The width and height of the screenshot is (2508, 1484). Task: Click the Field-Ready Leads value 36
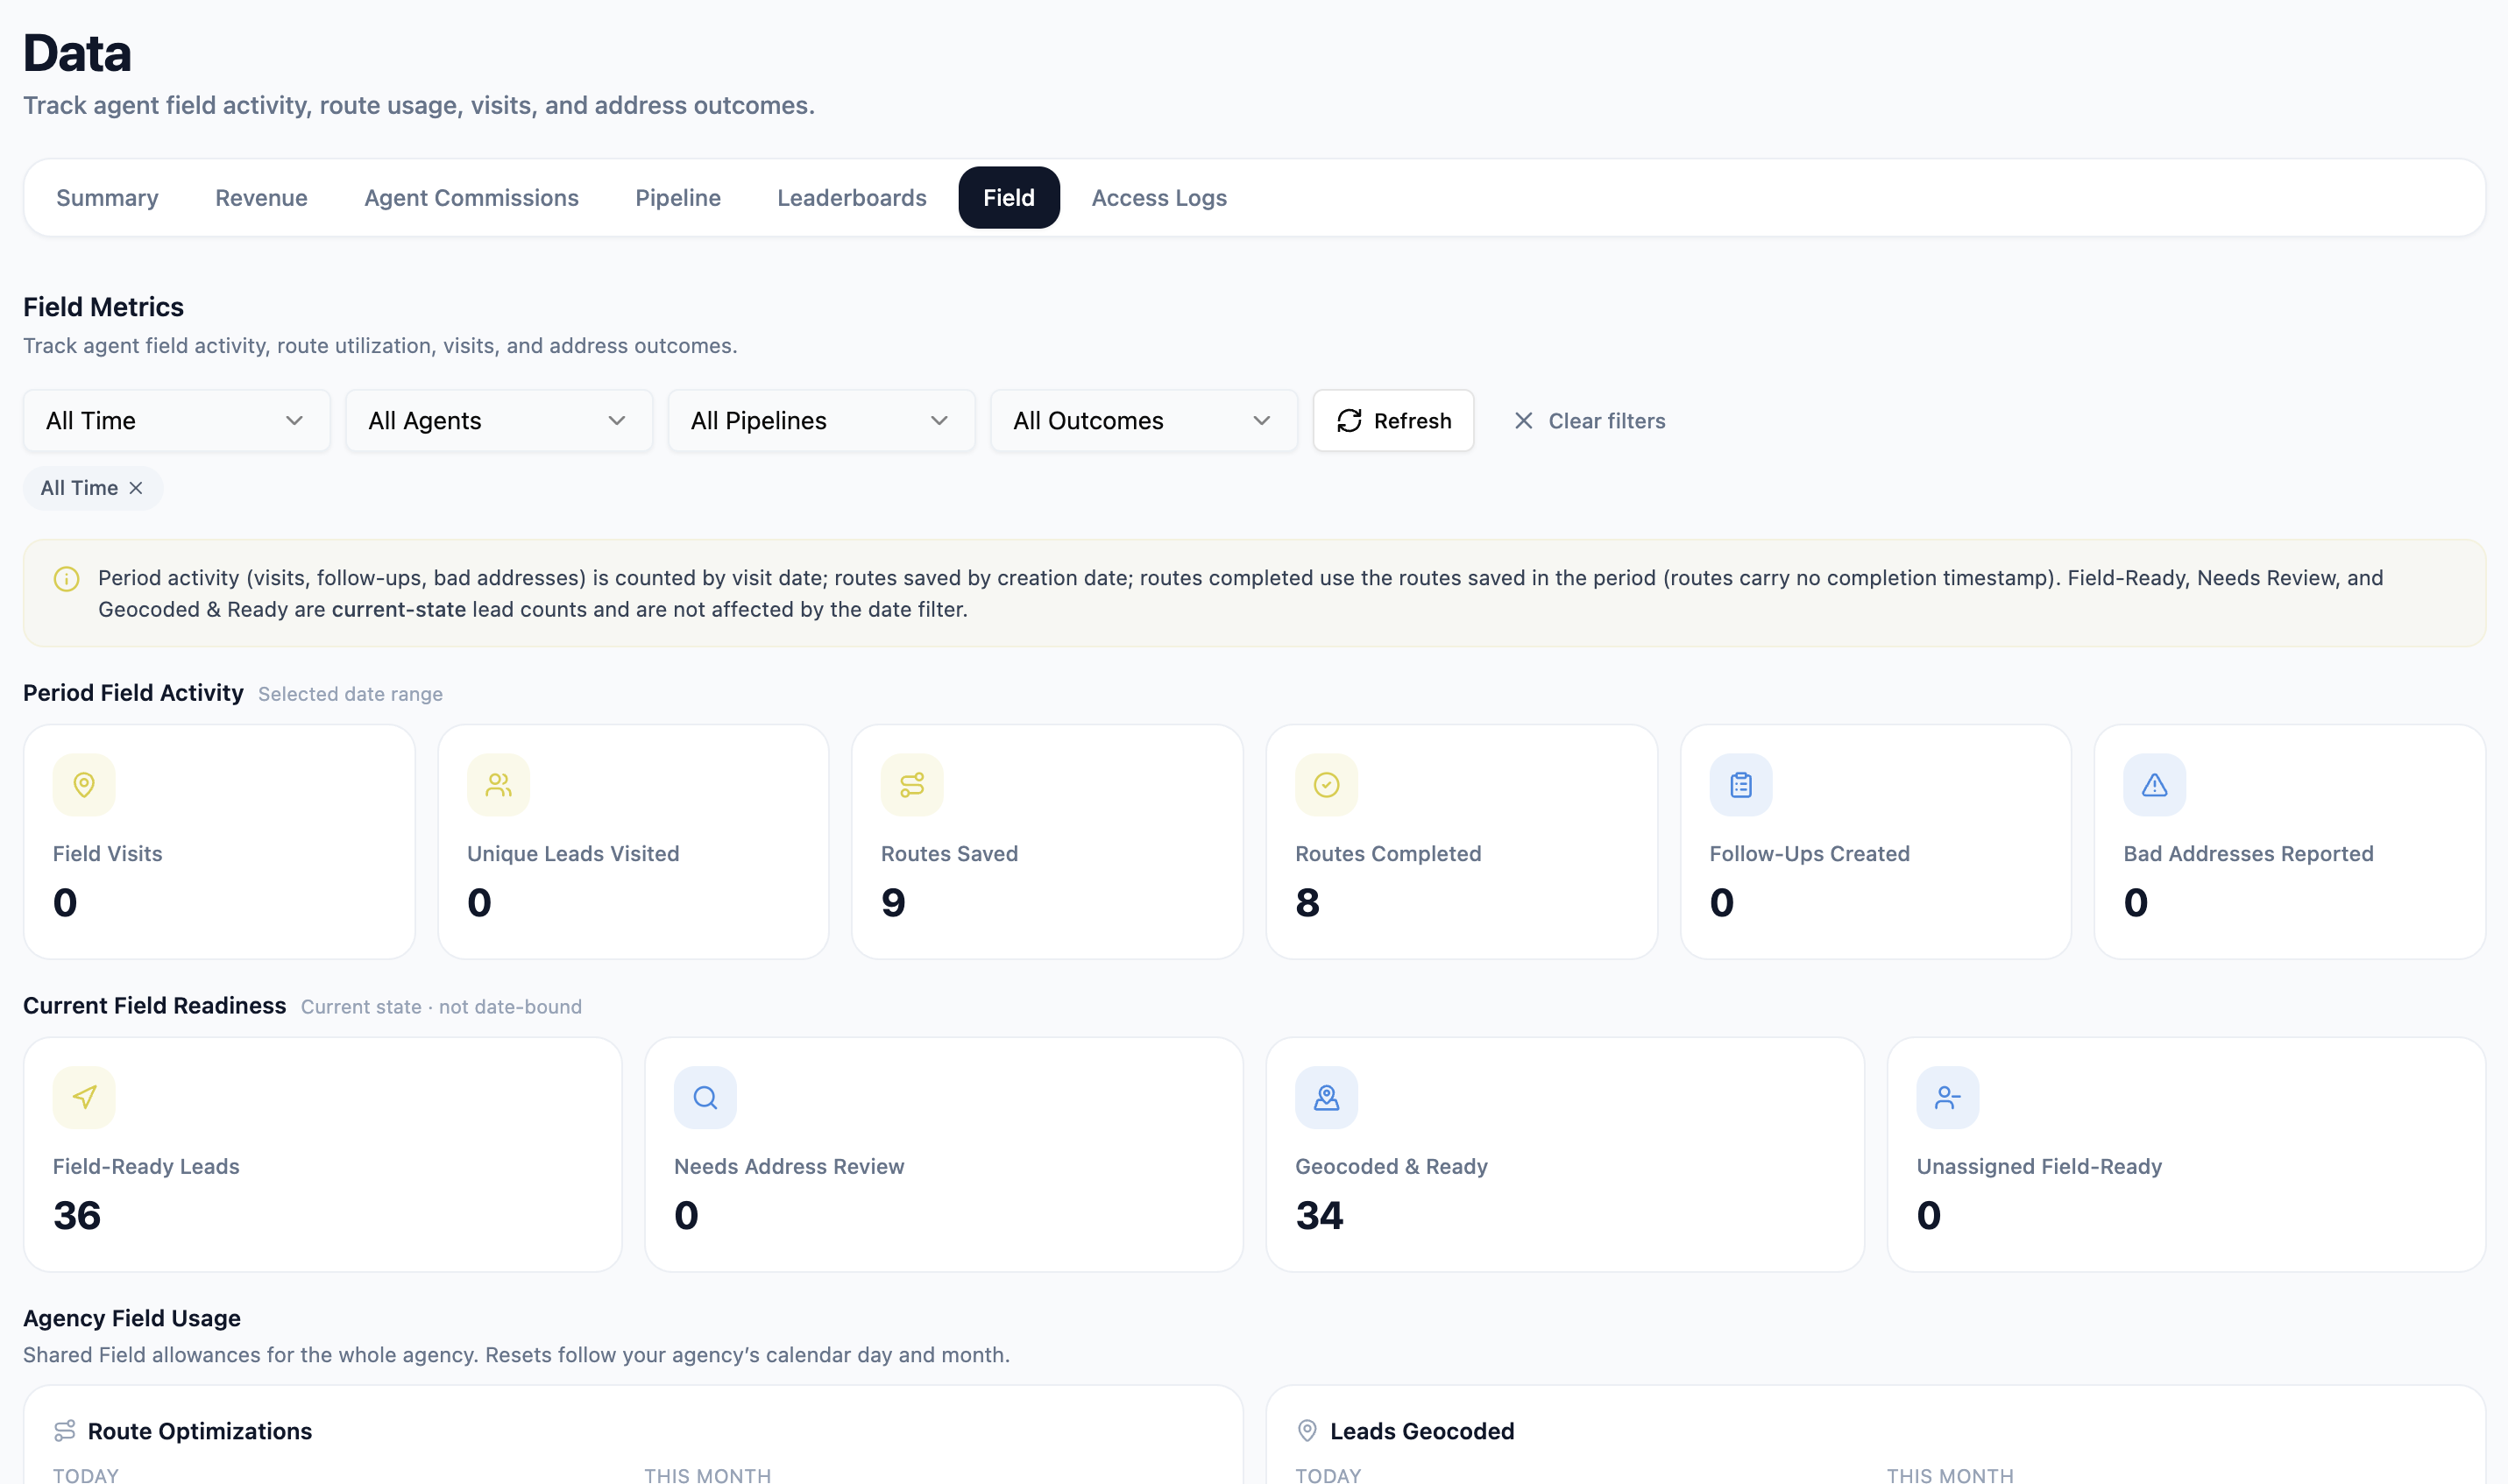coord(77,1216)
